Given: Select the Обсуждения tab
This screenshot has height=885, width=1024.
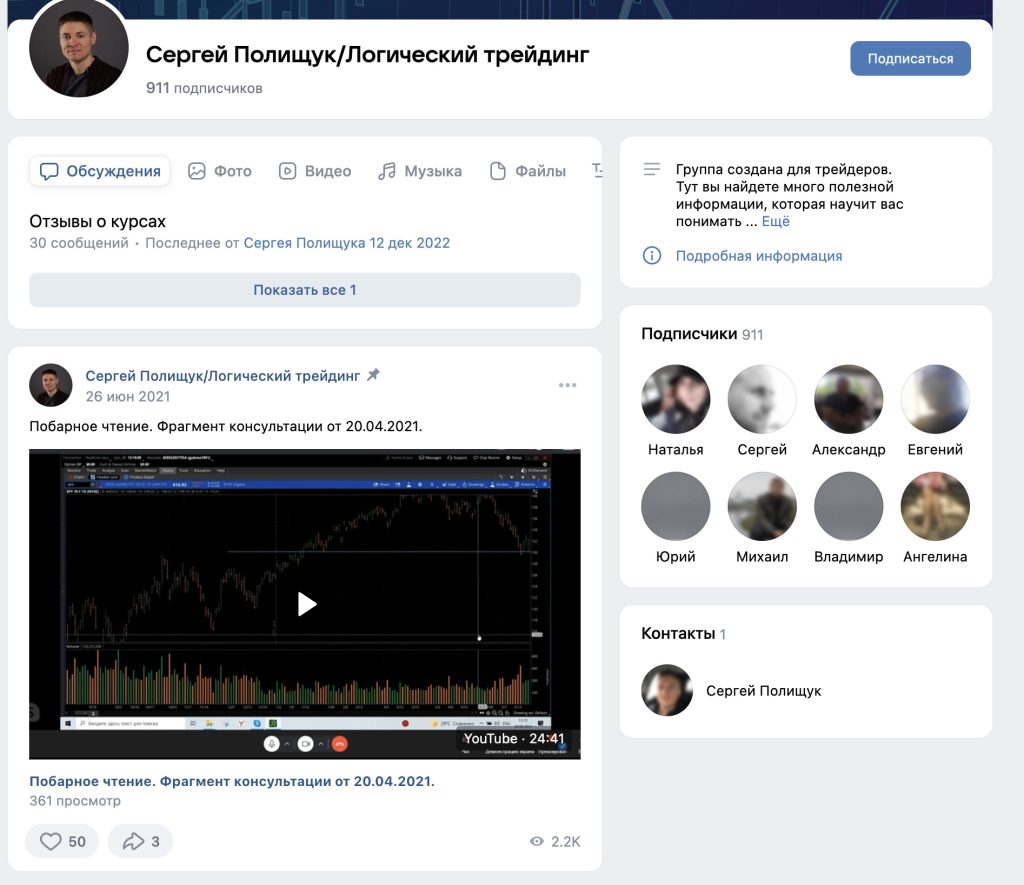Looking at the screenshot, I should pyautogui.click(x=100, y=171).
